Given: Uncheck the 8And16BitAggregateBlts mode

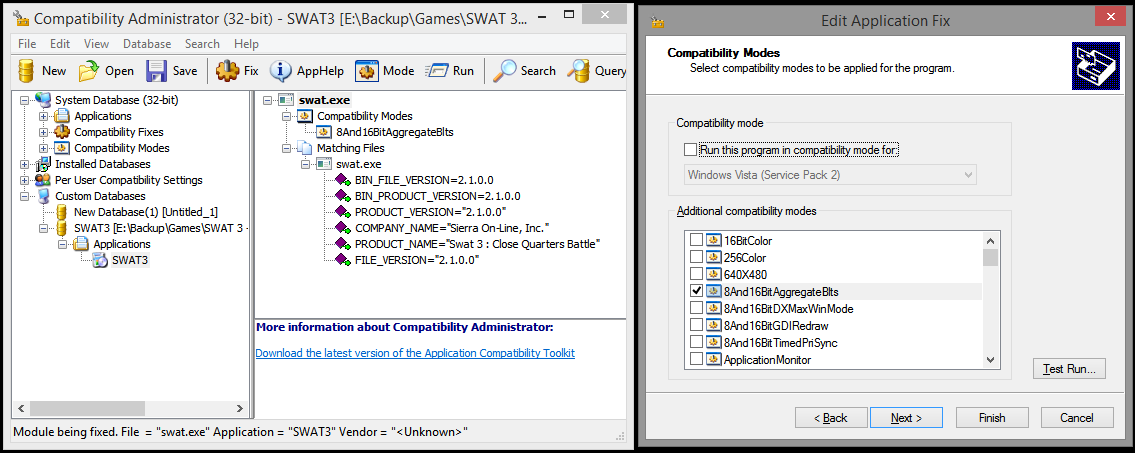Looking at the screenshot, I should (696, 291).
